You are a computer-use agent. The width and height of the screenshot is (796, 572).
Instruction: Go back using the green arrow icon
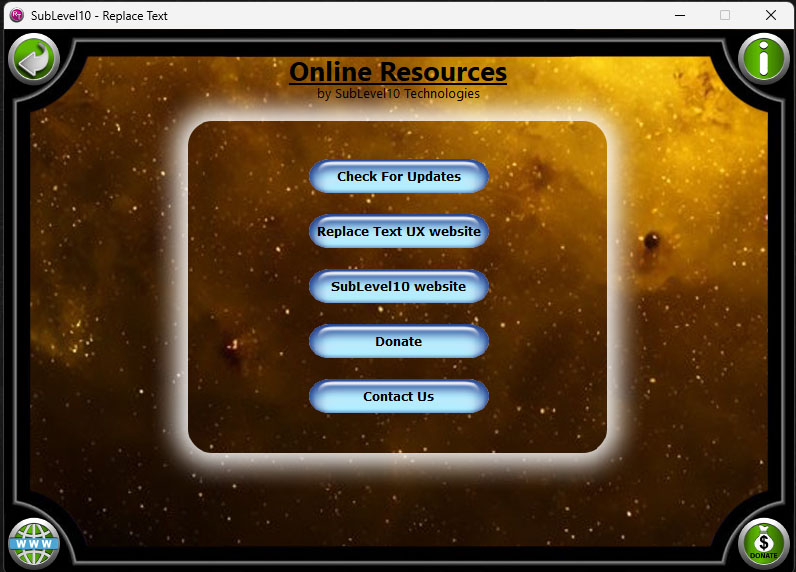click(x=34, y=59)
